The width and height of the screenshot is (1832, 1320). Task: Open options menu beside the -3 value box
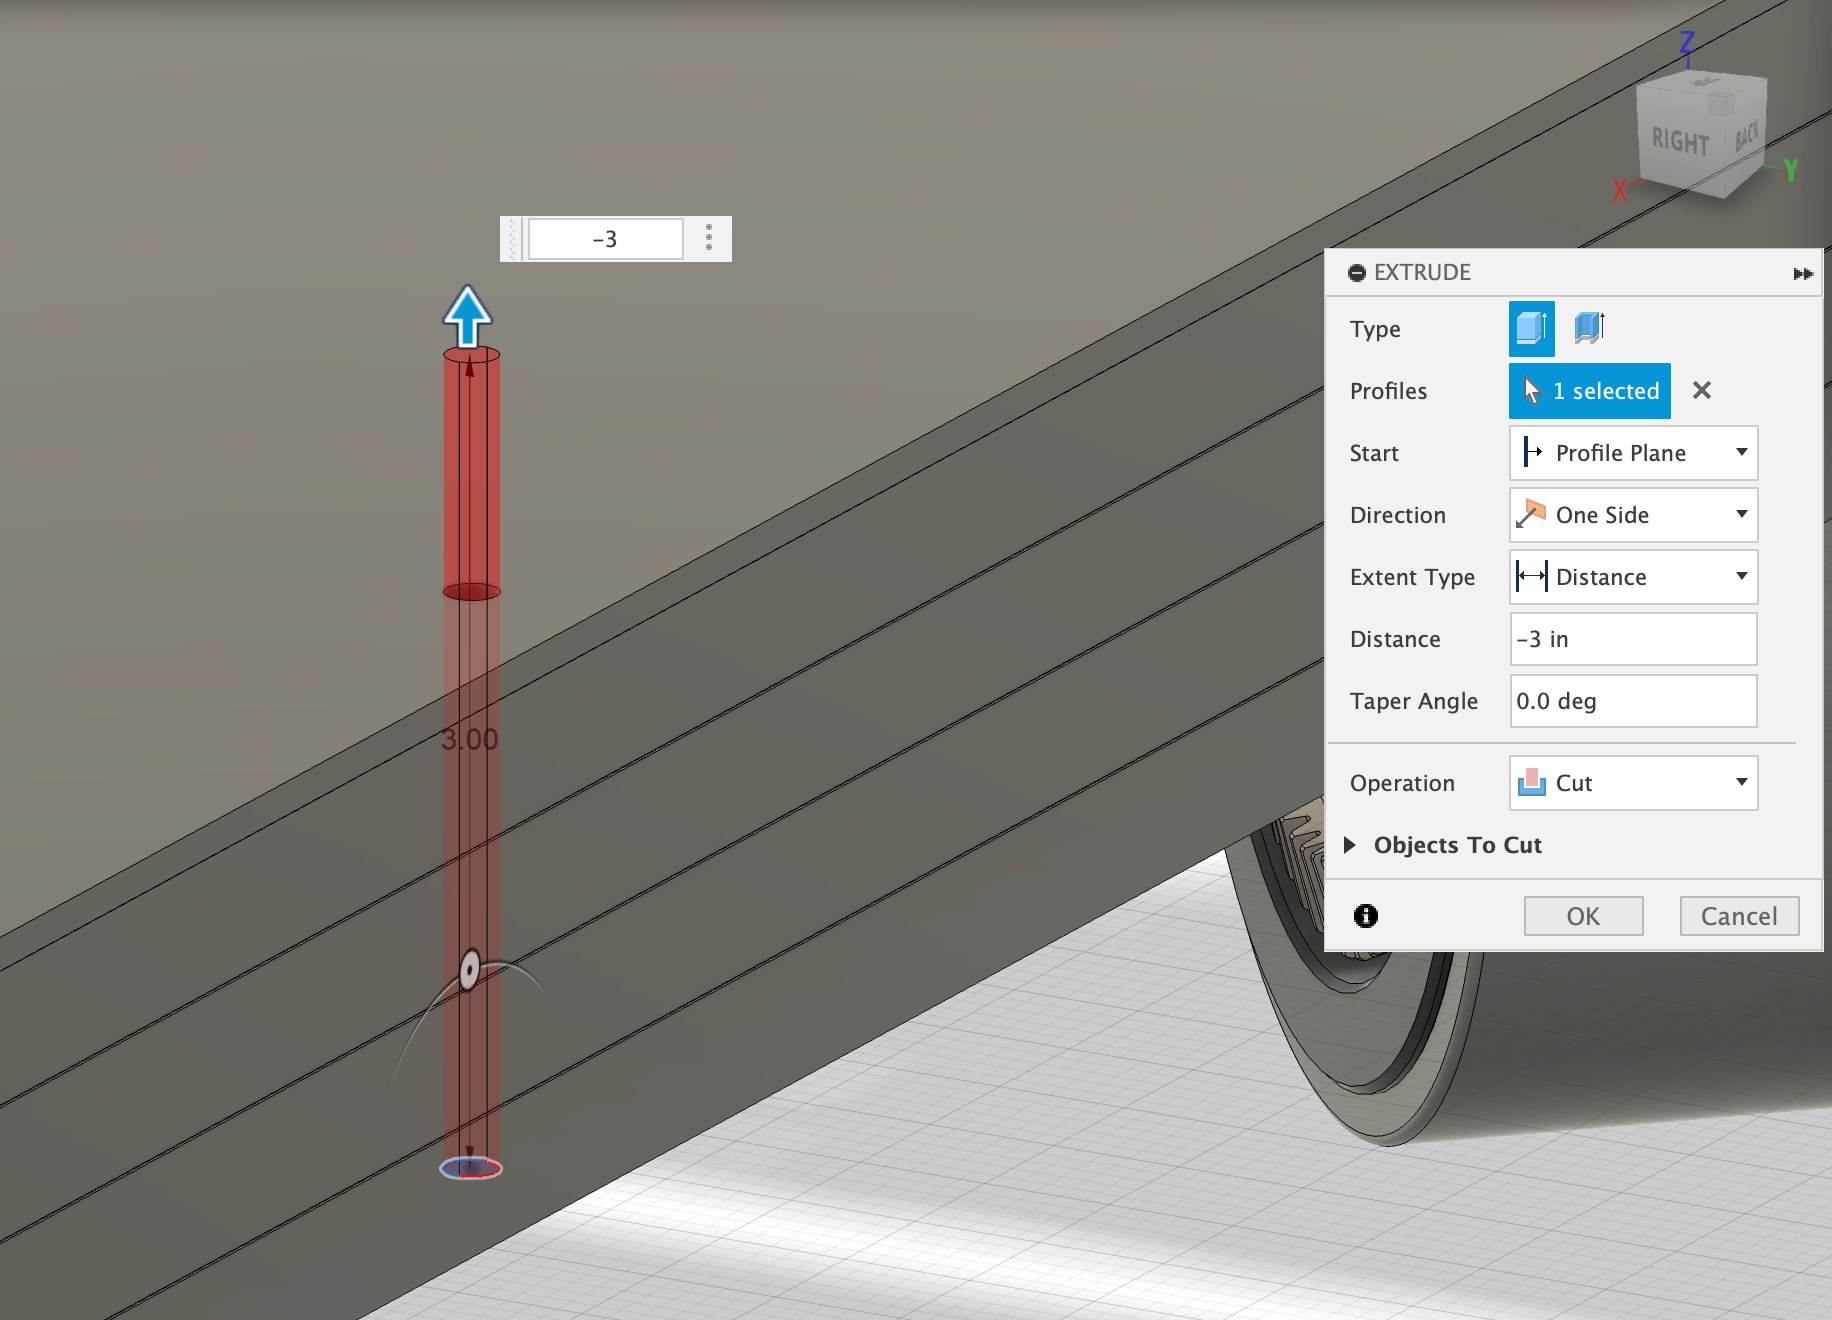coord(709,238)
